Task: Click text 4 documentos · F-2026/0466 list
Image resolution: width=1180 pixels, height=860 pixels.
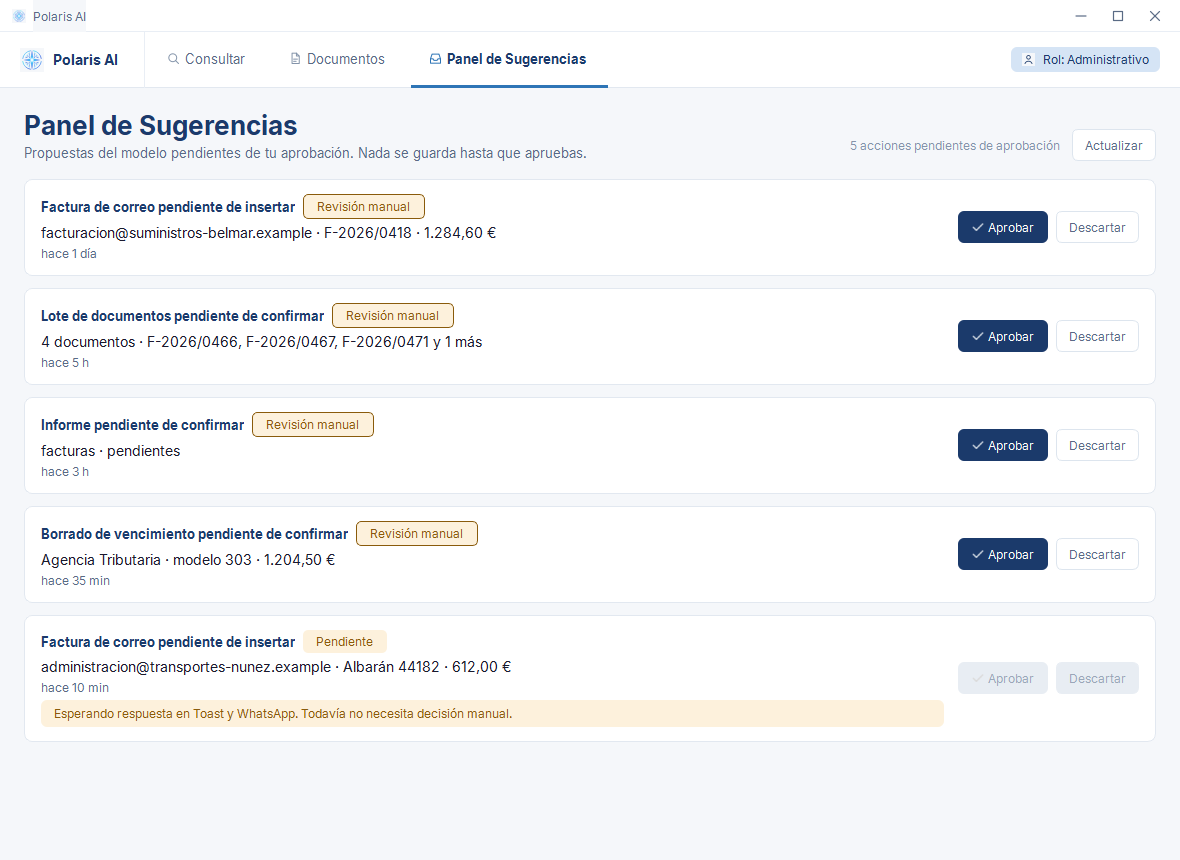Action: coord(261,342)
